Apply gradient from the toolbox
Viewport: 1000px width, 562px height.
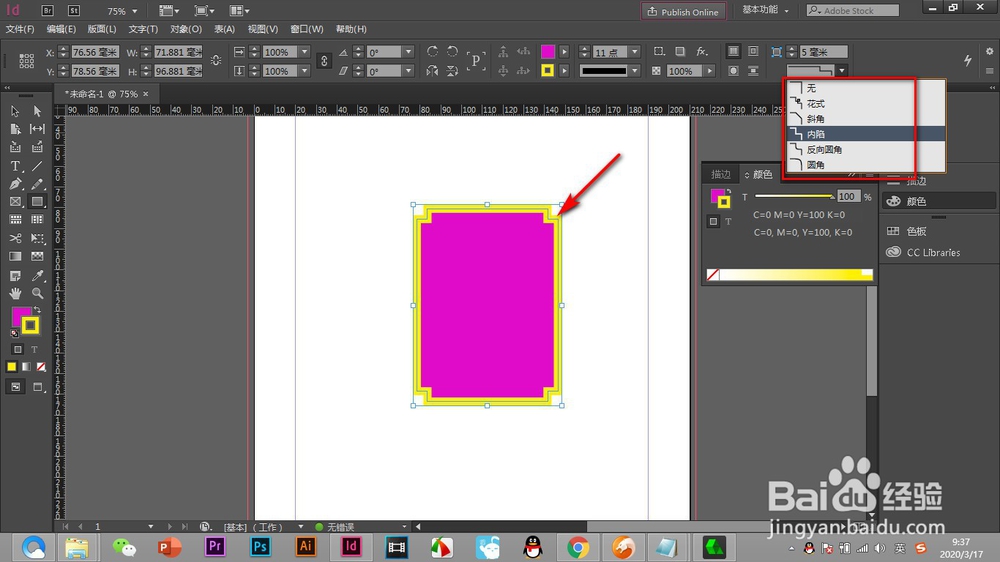(26, 367)
